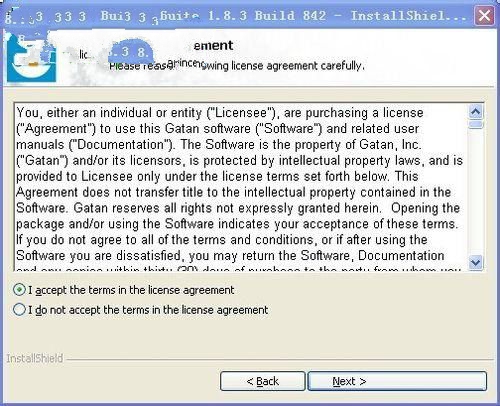Click empty scrollbar track below the thumb

tap(475, 192)
